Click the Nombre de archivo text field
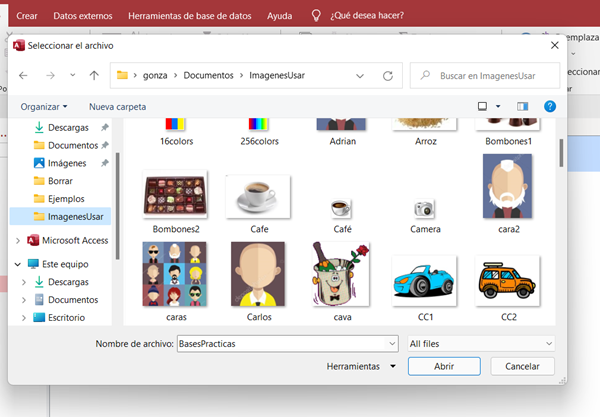Screen dimensions: 600x417 pyautogui.click(x=286, y=344)
